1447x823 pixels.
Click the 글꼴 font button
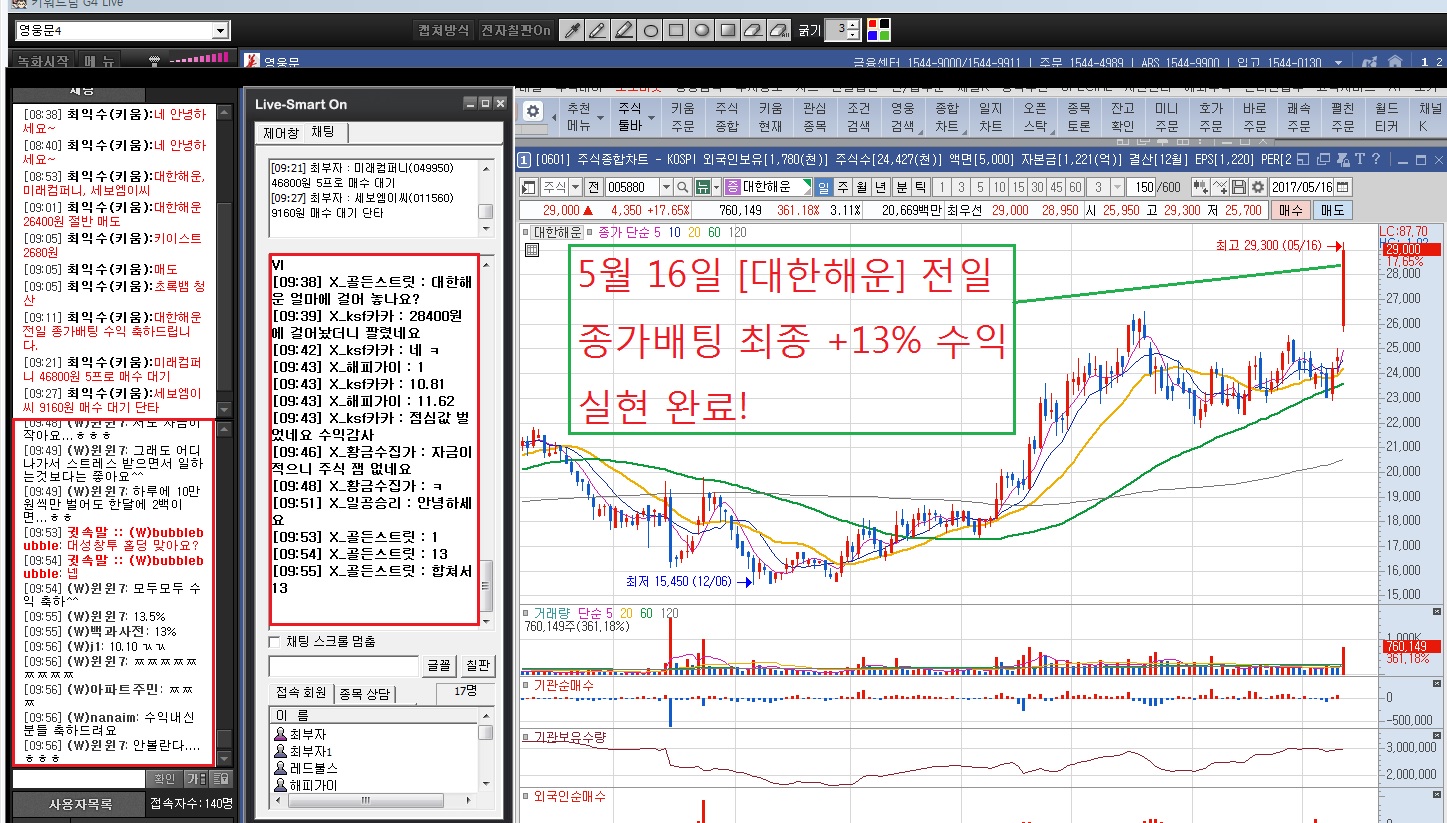pyautogui.click(x=439, y=665)
